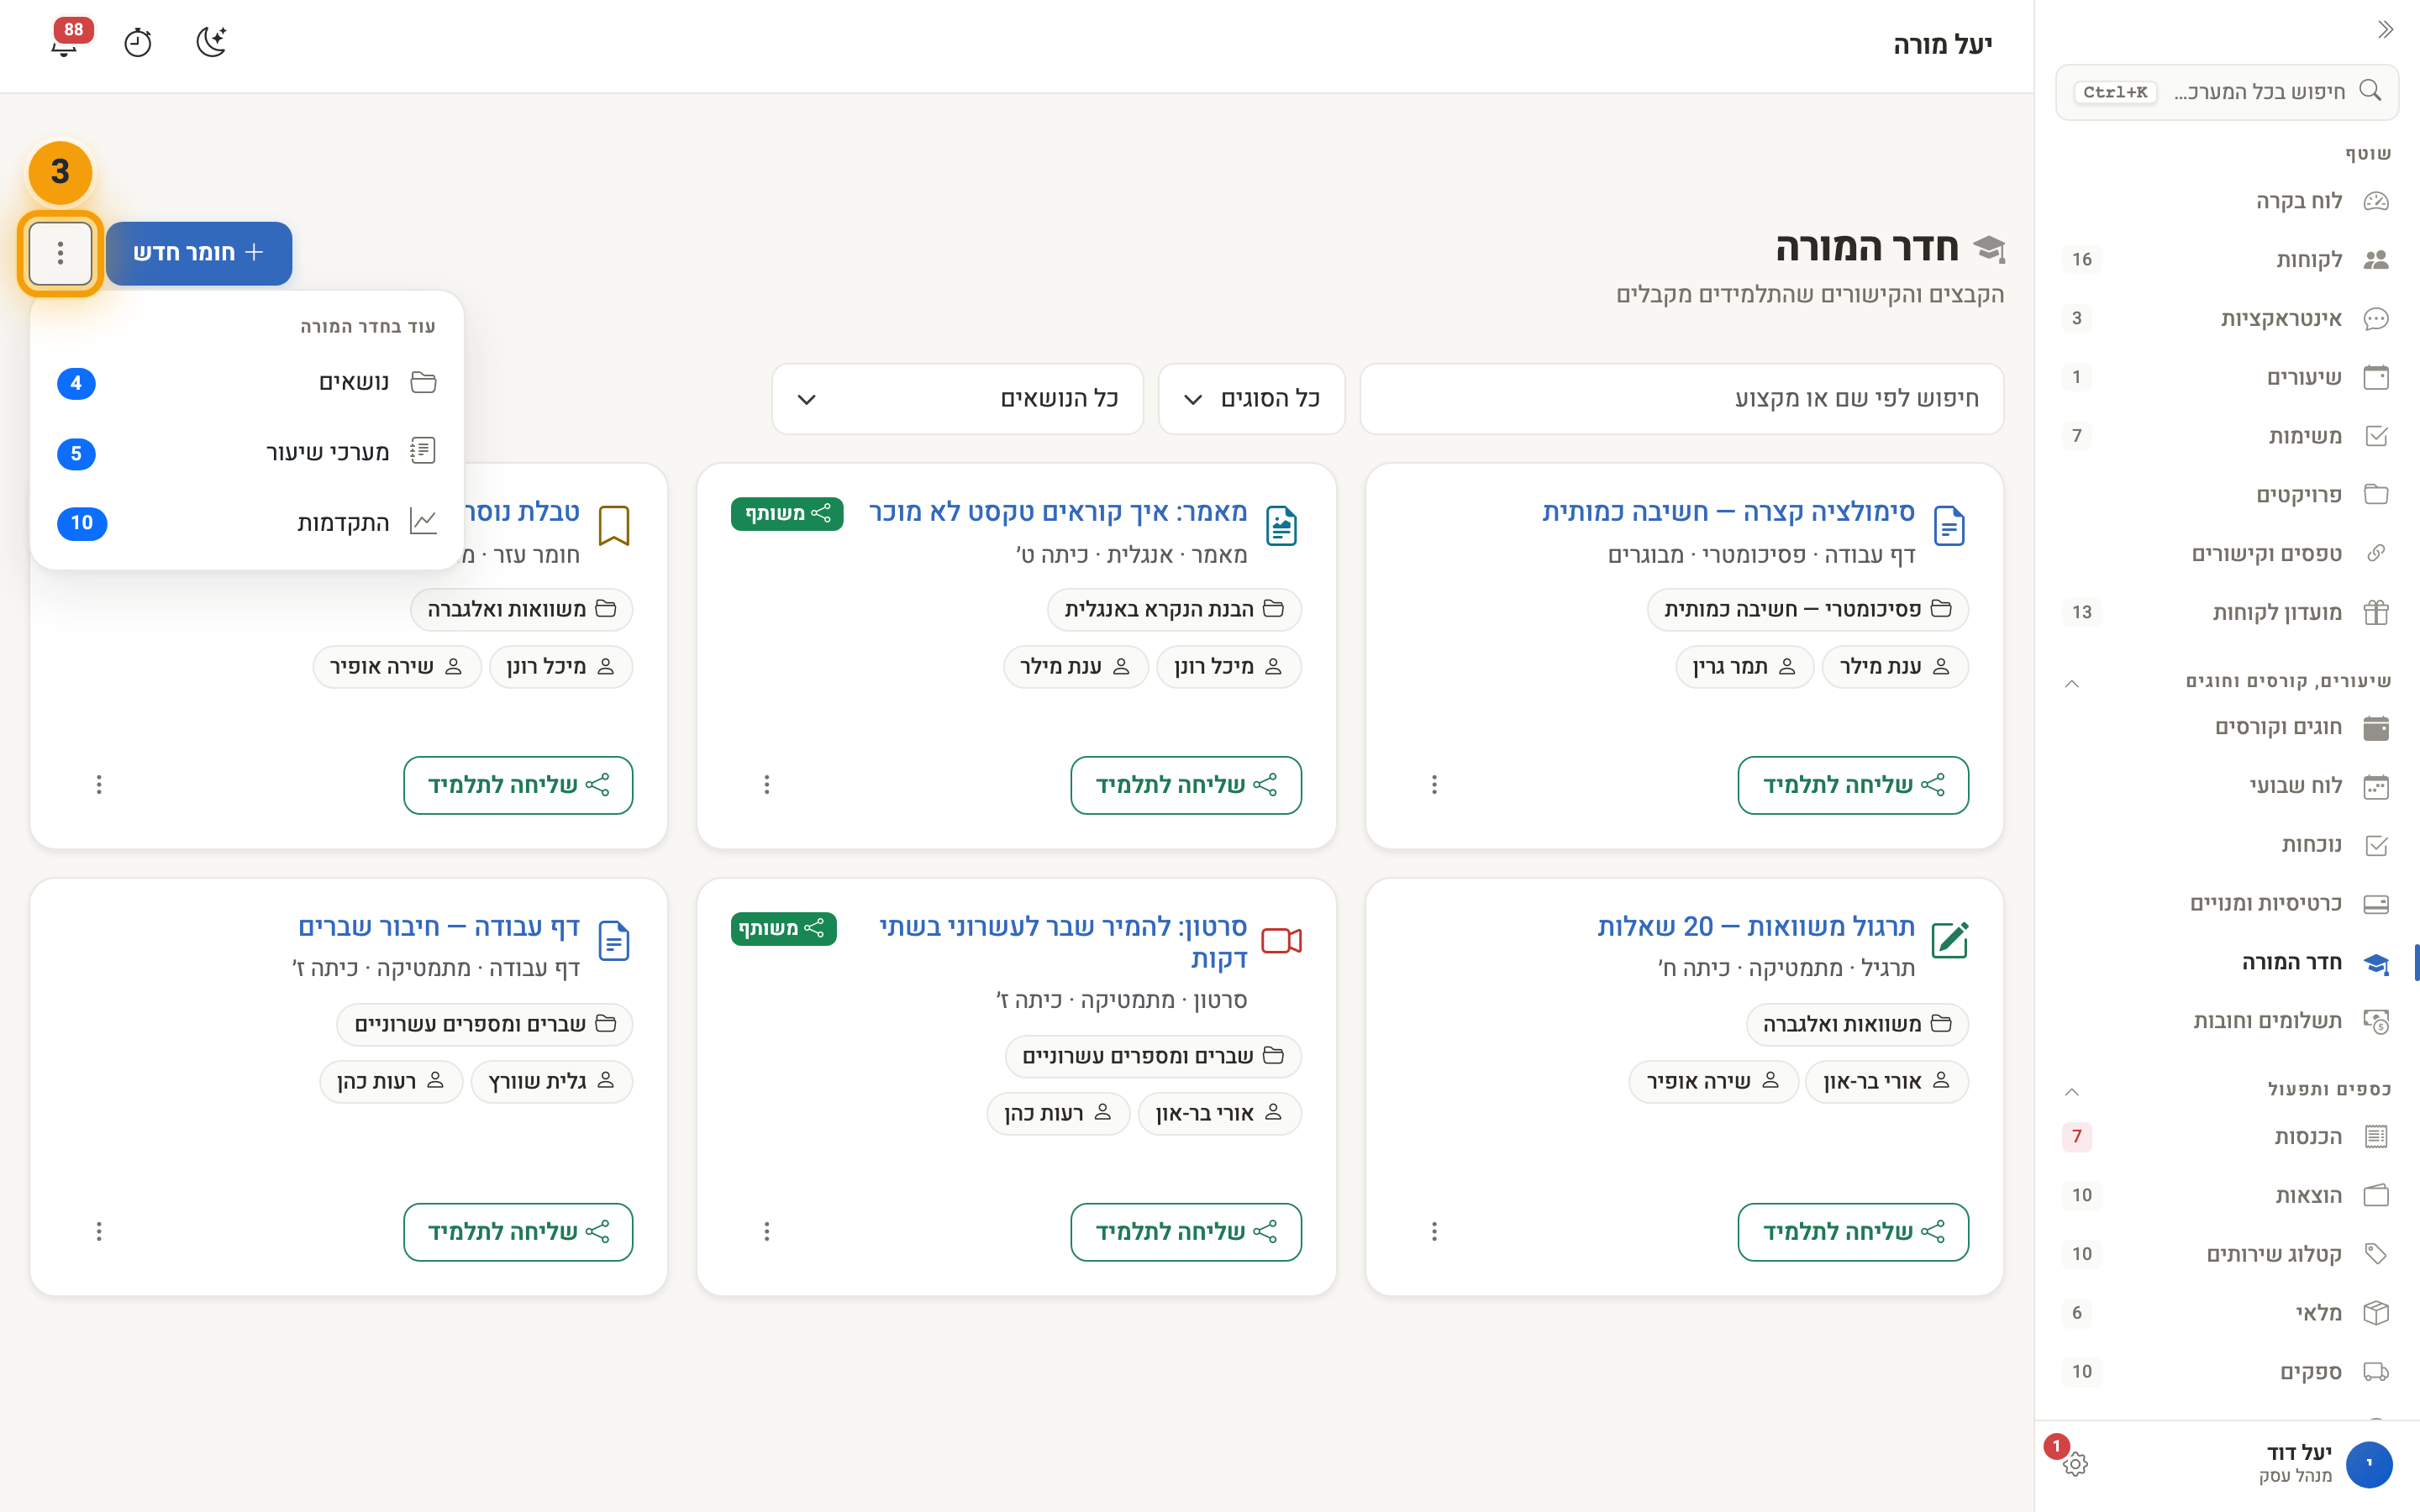Image resolution: width=2420 pixels, height=1512 pixels.
Task: Click the חומר חדש button
Action: point(199,253)
